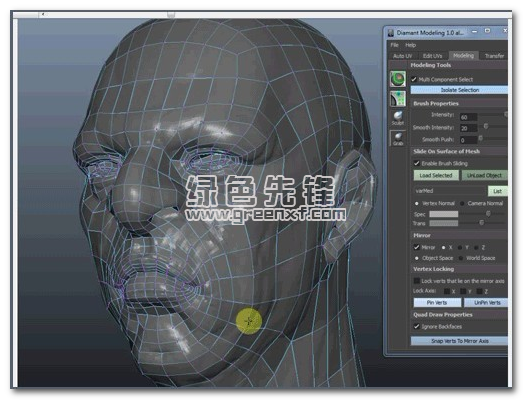This screenshot has height=400, width=523.
Task: Click the Isolate Selection button
Action: coord(459,90)
